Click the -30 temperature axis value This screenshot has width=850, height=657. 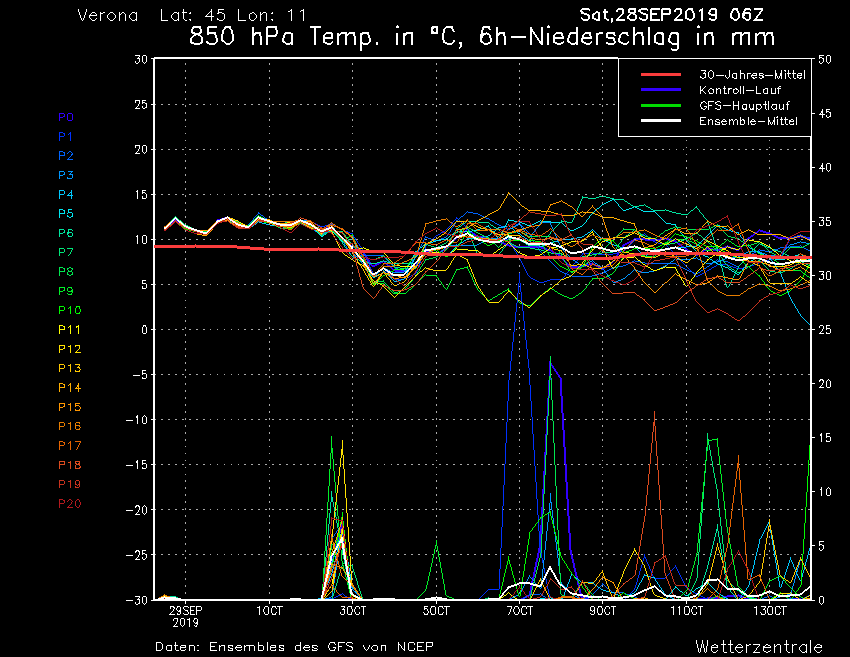[x=137, y=600]
